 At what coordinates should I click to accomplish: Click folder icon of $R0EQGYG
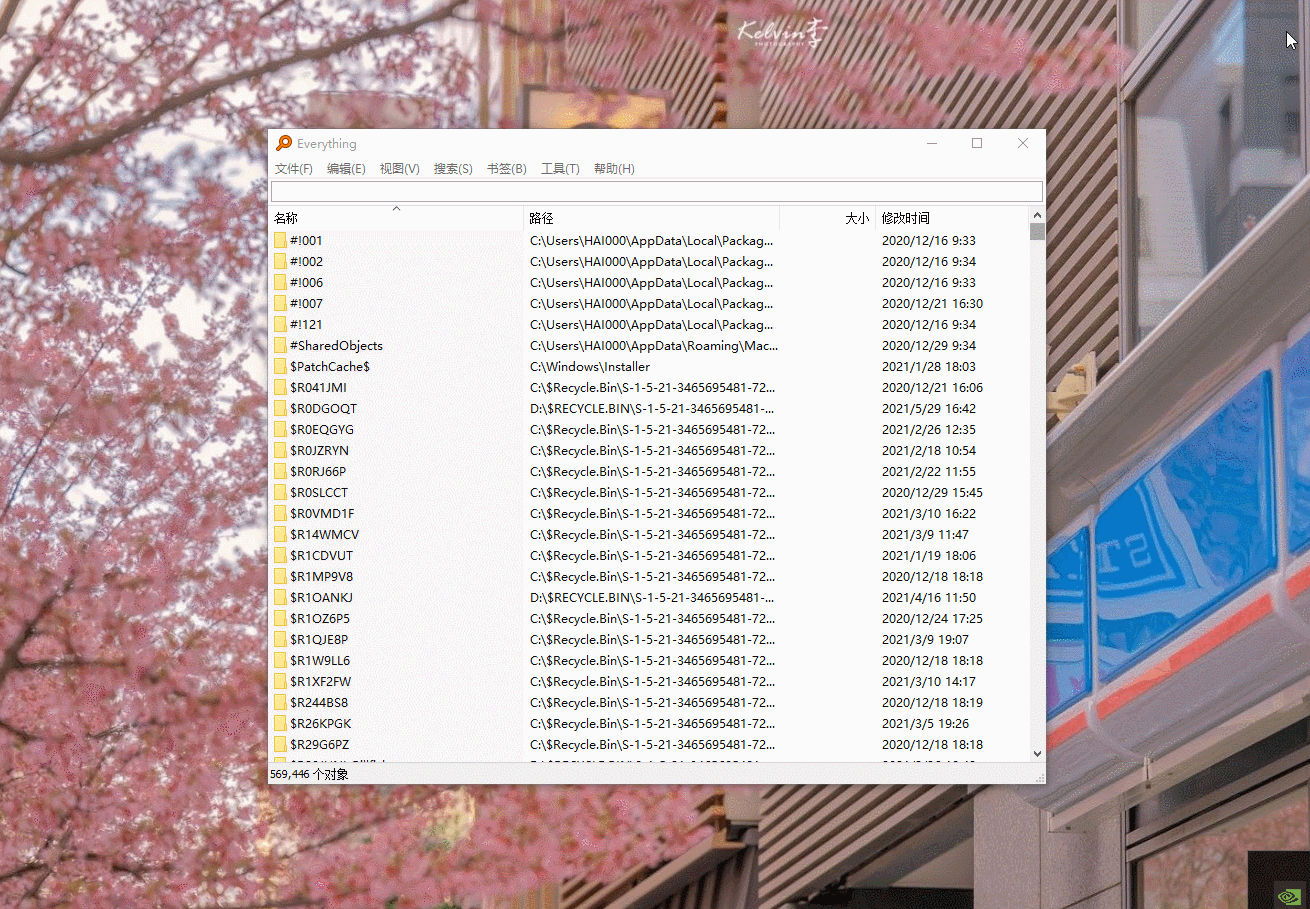click(x=280, y=429)
